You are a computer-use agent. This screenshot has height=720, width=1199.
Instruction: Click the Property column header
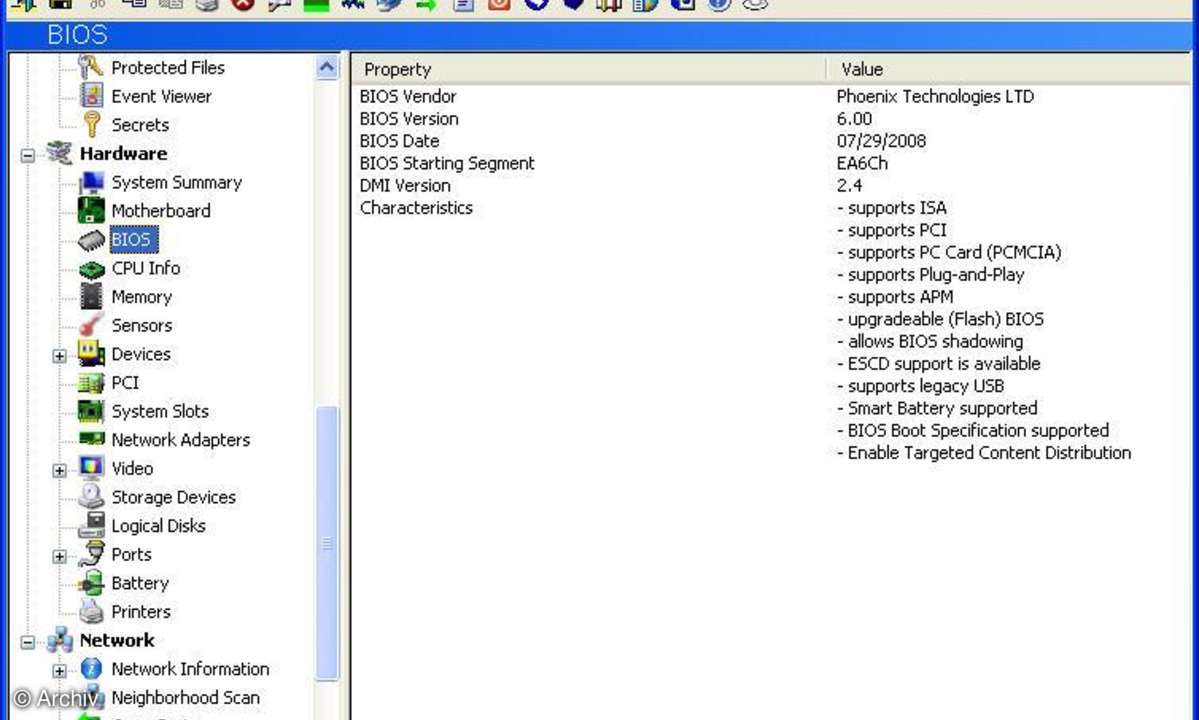point(590,70)
